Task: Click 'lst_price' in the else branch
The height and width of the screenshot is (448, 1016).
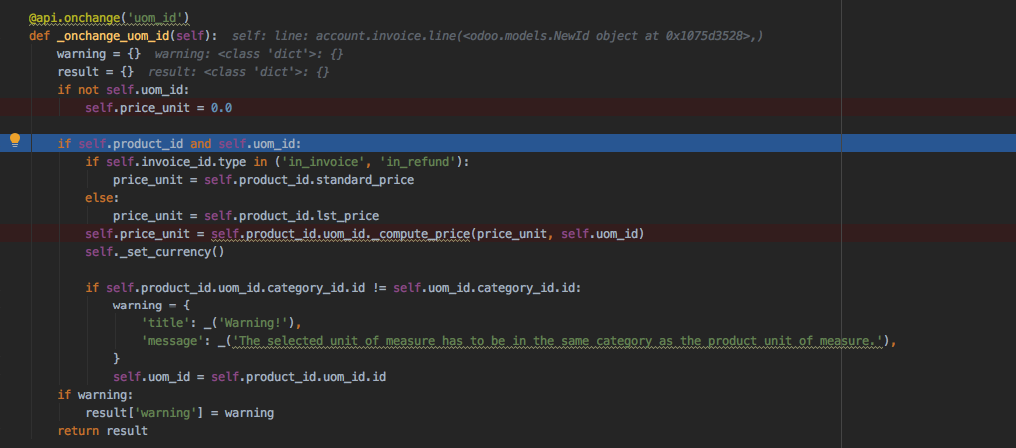Action: (347, 215)
